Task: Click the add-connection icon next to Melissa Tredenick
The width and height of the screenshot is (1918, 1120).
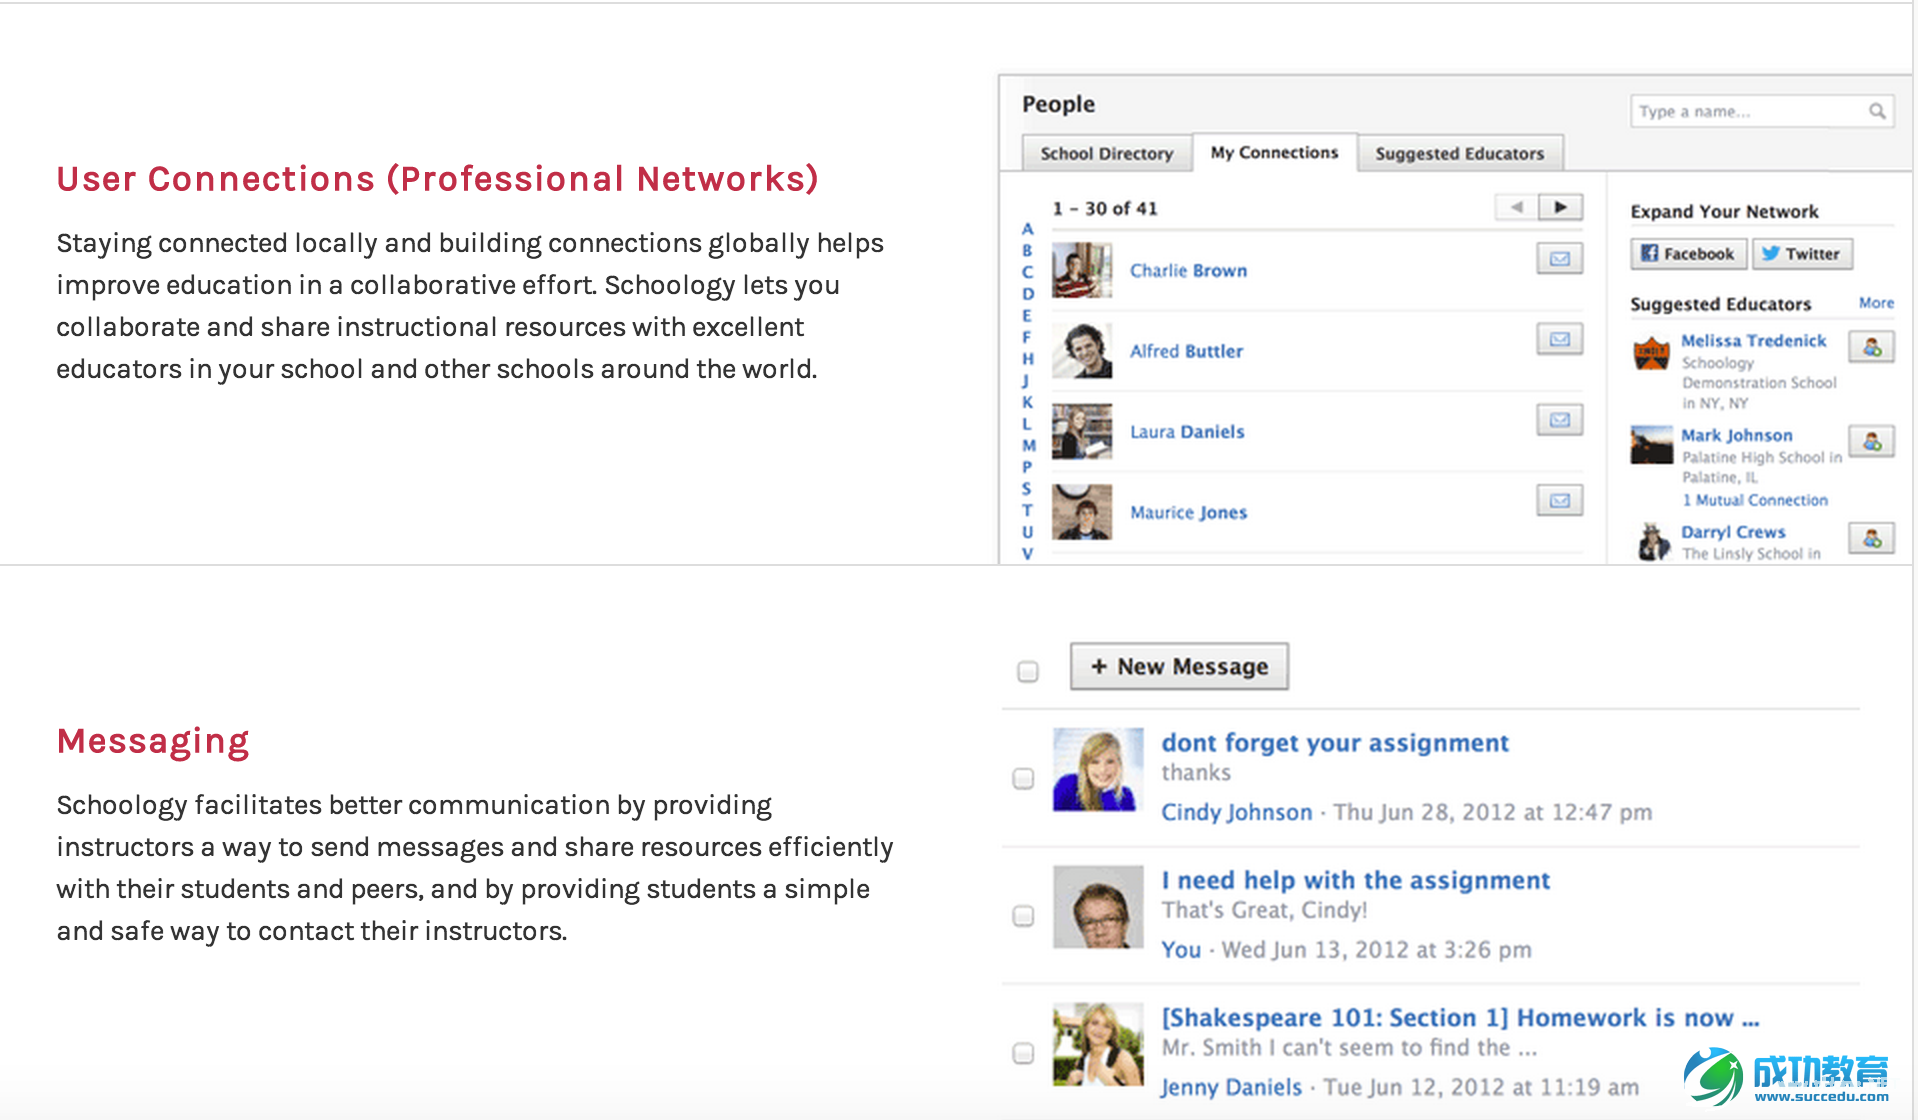Action: point(1872,346)
